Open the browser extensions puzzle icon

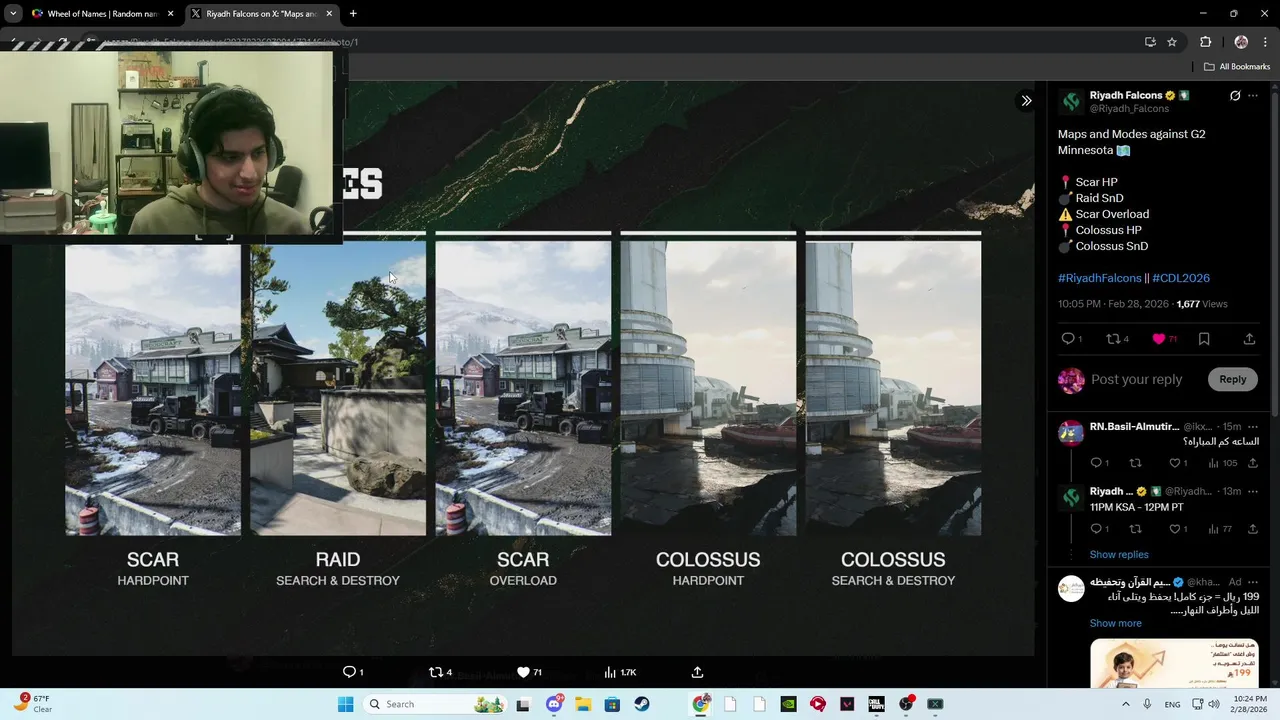[1205, 42]
